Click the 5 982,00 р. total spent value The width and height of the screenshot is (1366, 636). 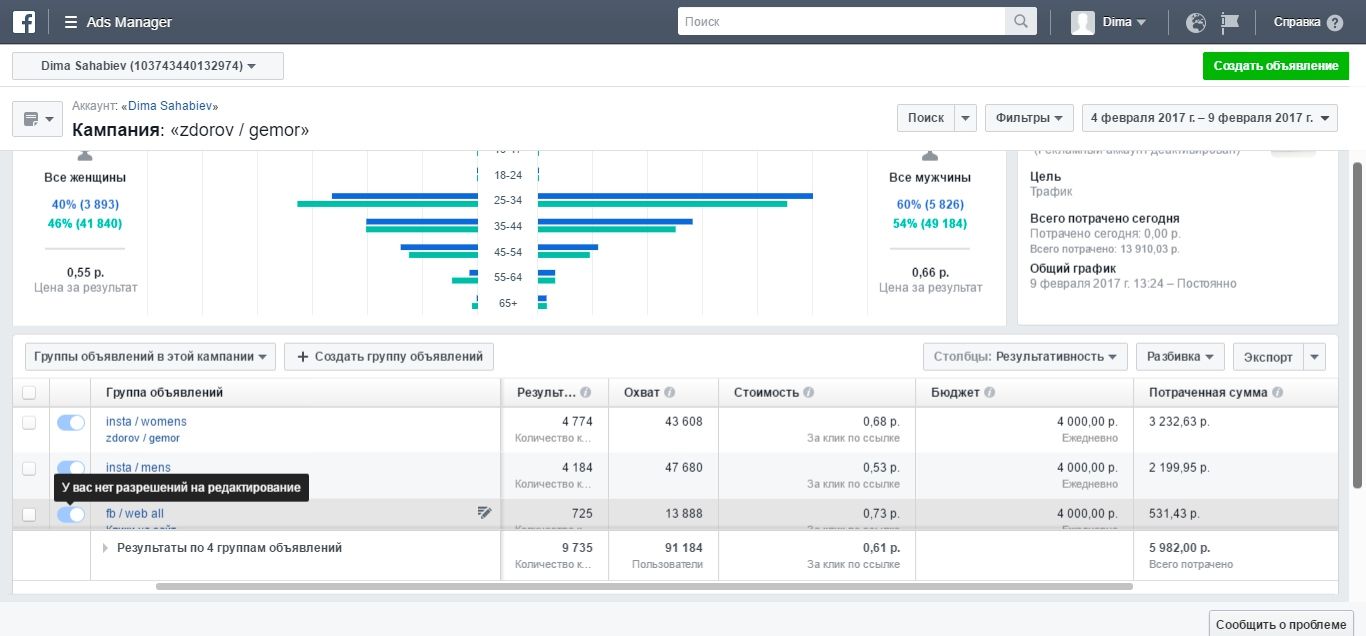[x=1179, y=548]
